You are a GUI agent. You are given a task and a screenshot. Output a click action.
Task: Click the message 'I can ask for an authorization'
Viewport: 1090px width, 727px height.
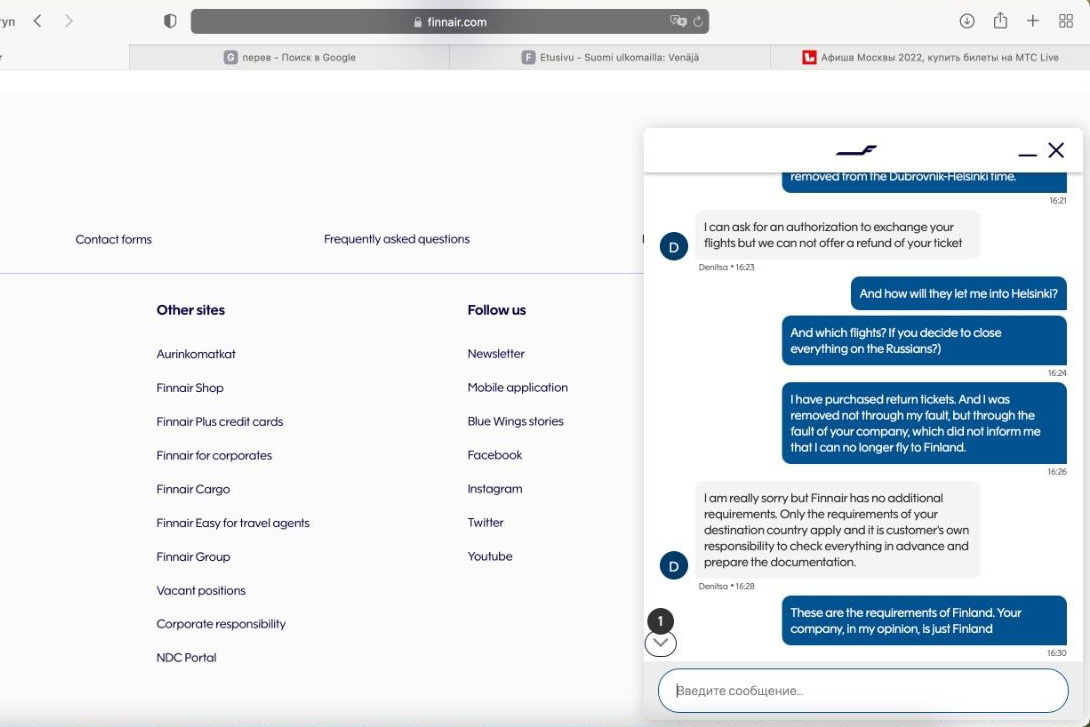(837, 235)
